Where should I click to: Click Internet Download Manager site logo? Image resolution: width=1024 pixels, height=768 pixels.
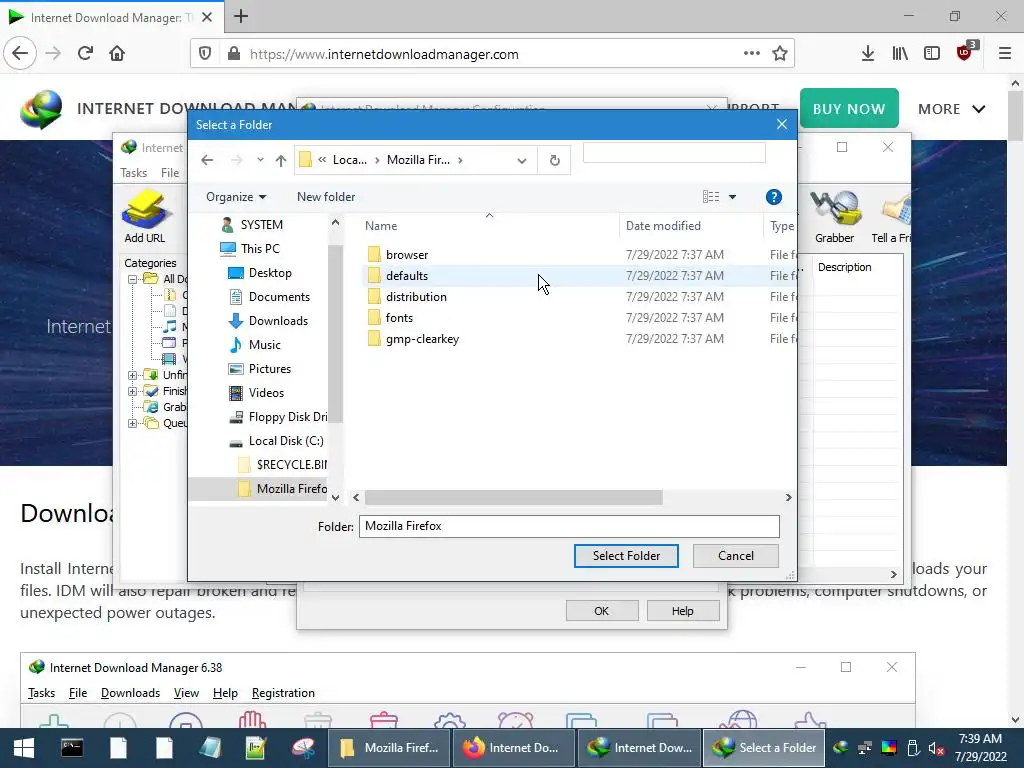click(x=41, y=109)
